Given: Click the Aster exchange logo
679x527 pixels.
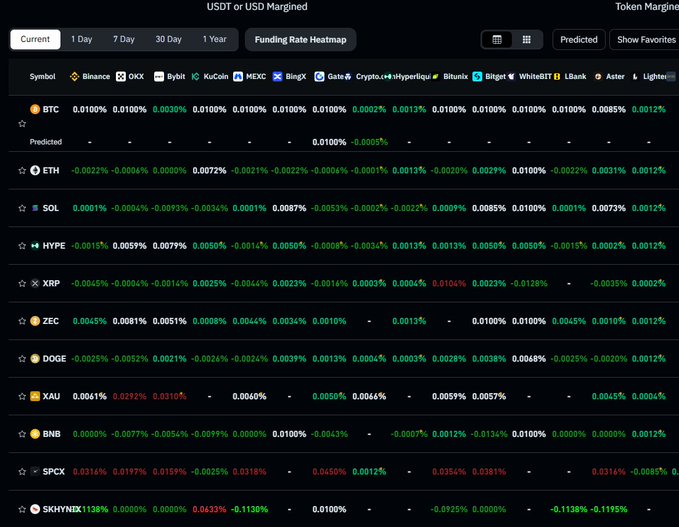Looking at the screenshot, I should click(x=598, y=77).
